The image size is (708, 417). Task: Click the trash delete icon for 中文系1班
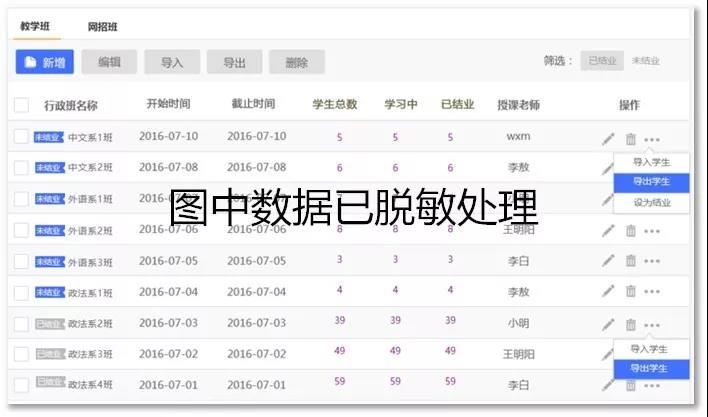[x=630, y=139]
